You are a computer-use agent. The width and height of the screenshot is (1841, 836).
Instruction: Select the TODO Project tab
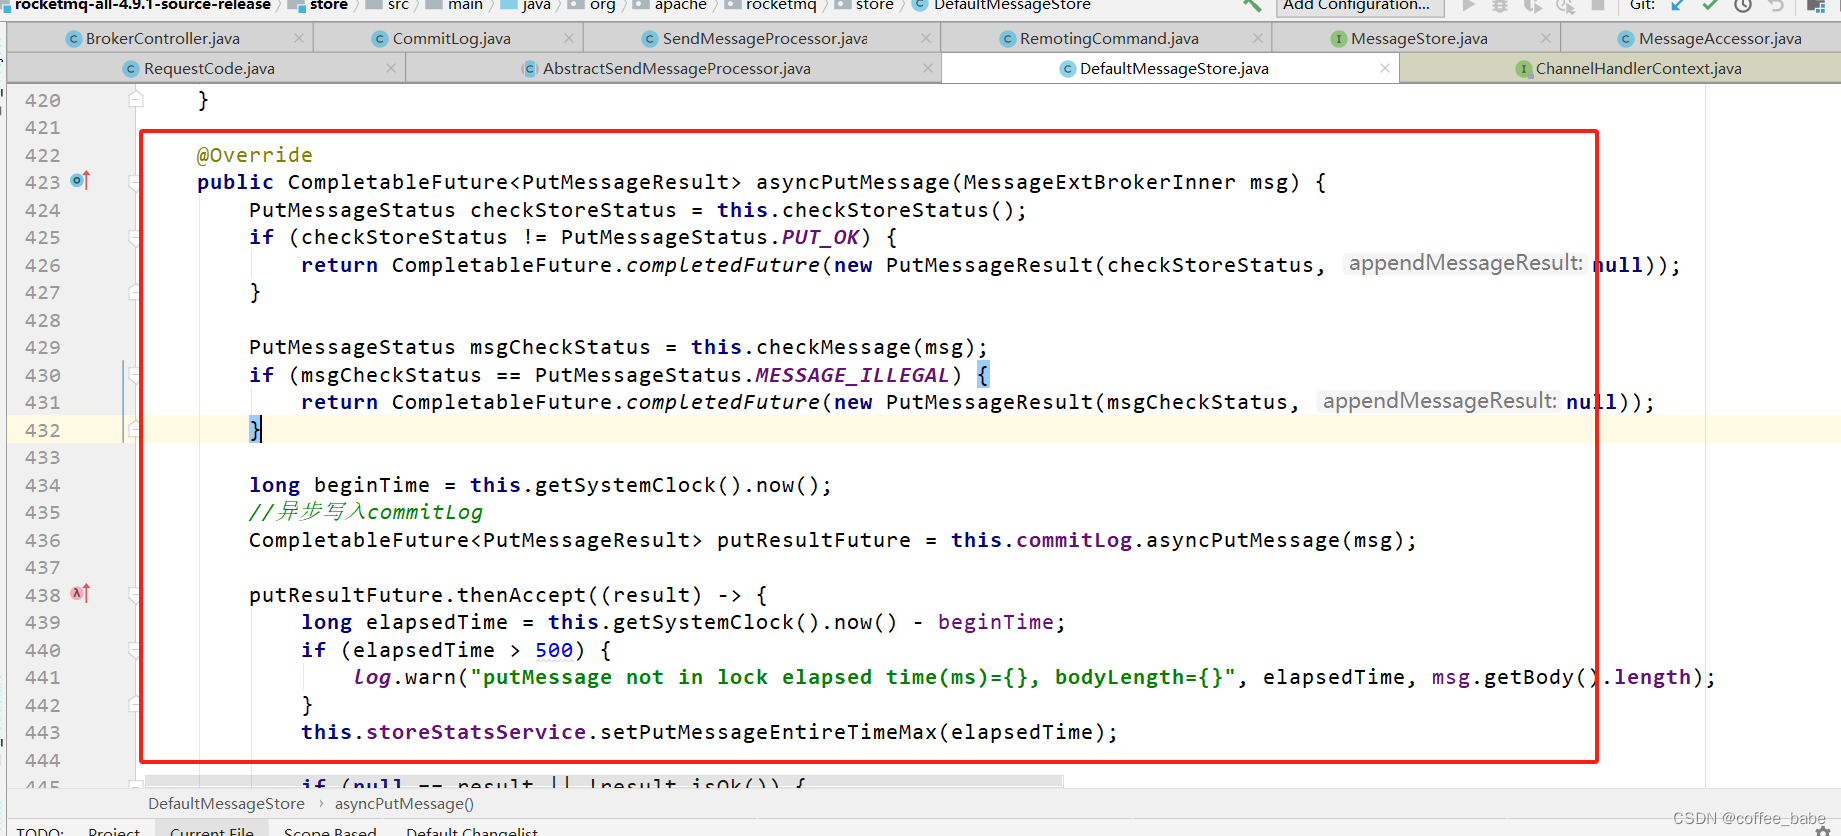(114, 831)
